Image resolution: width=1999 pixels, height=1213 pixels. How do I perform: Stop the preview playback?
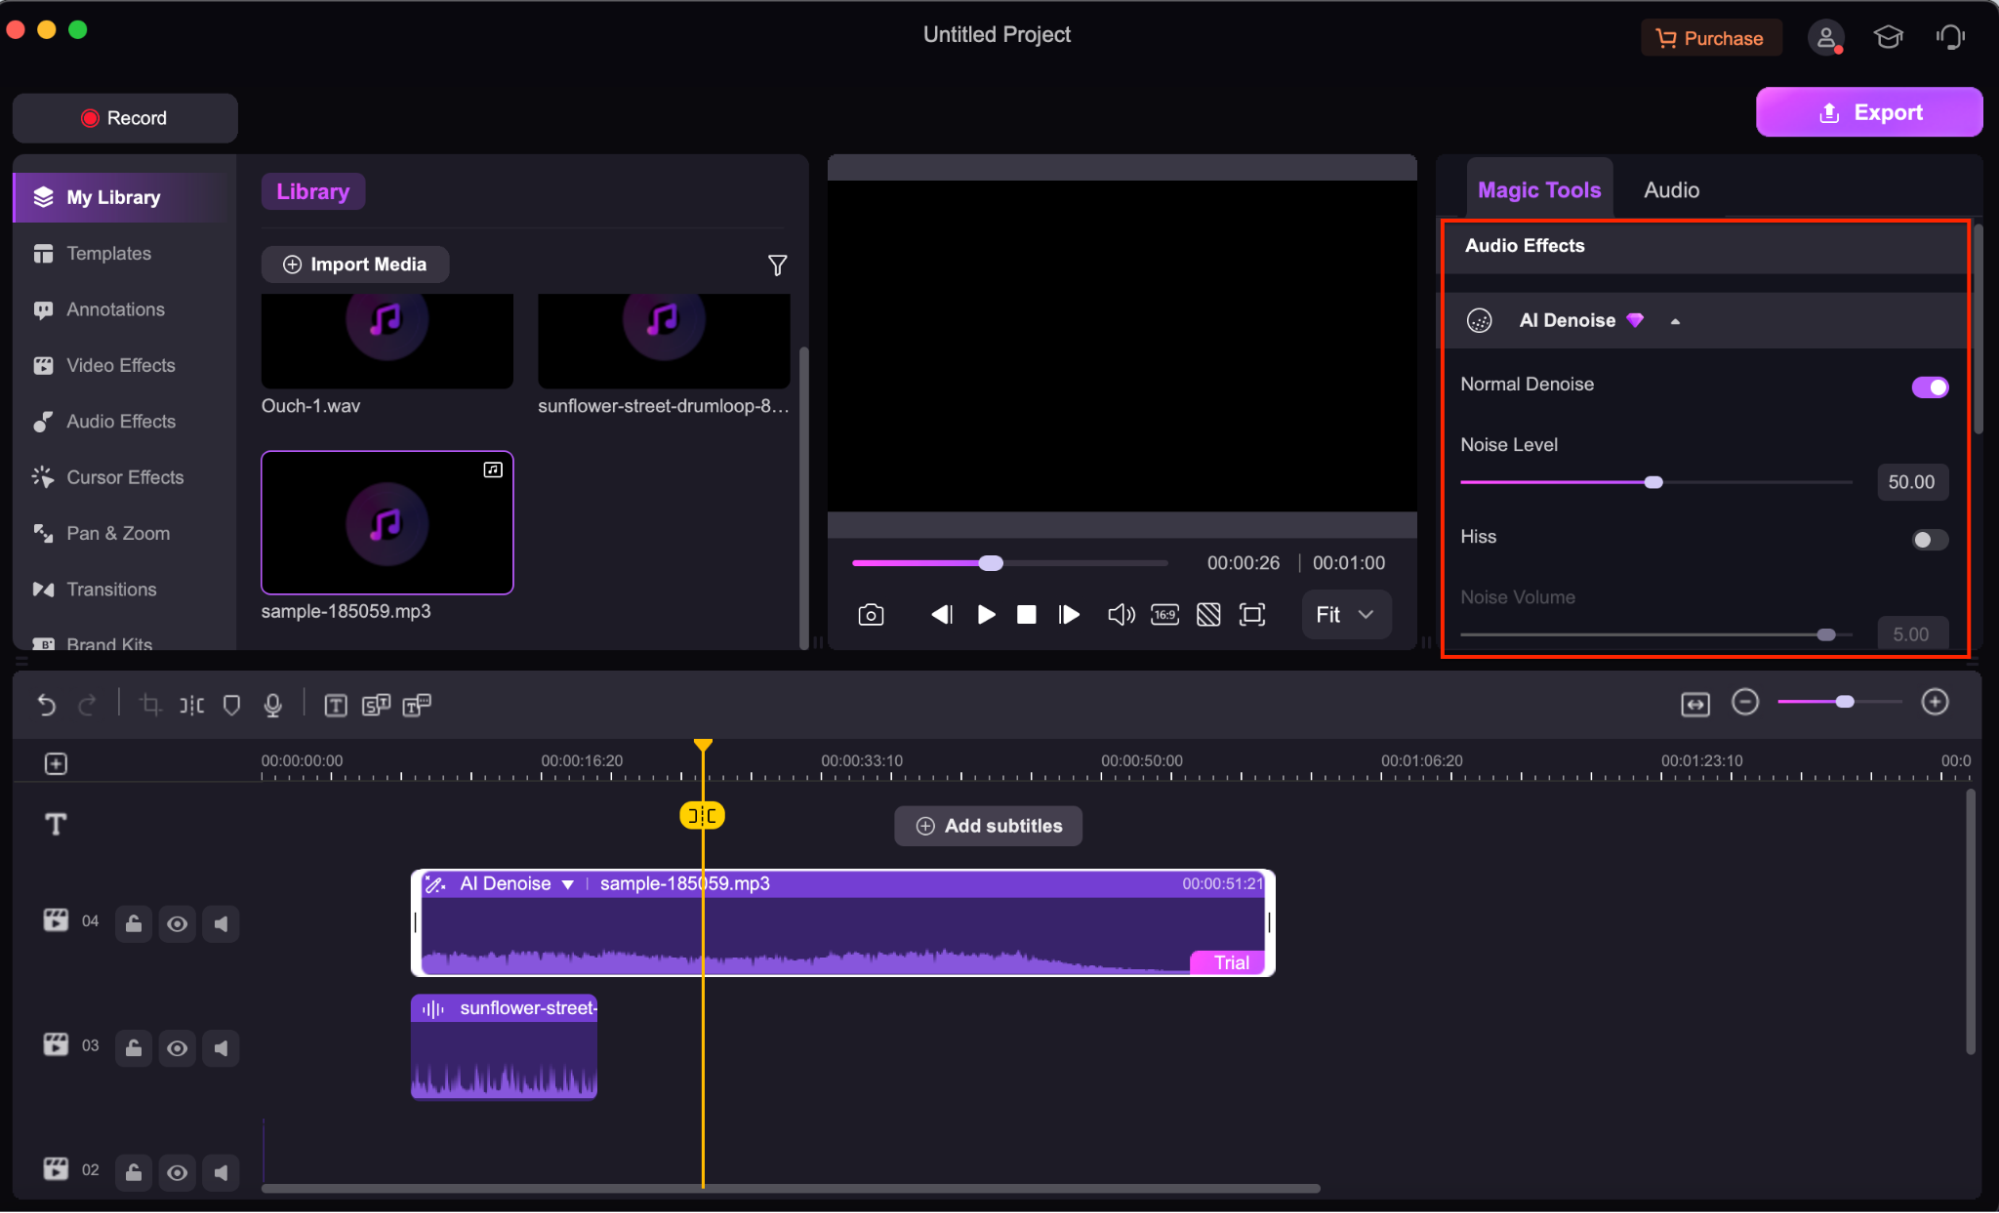pyautogui.click(x=1026, y=615)
